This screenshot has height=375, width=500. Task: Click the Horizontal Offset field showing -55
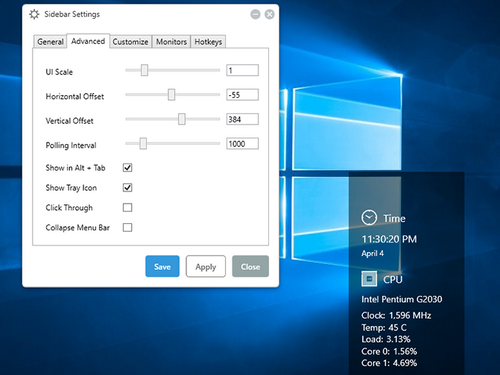click(242, 95)
